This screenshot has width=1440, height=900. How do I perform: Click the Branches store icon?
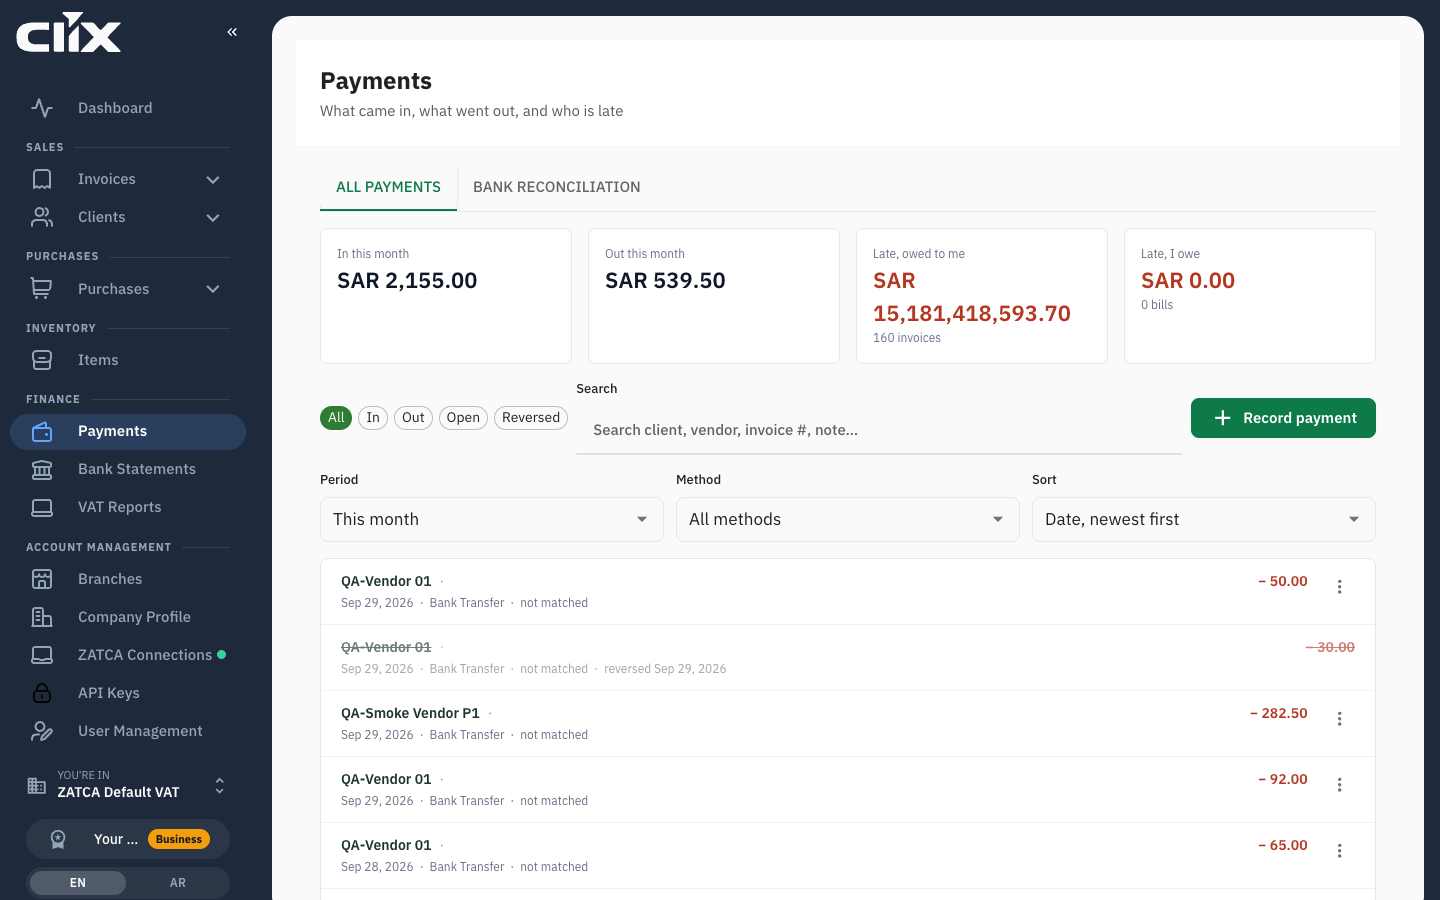click(42, 579)
